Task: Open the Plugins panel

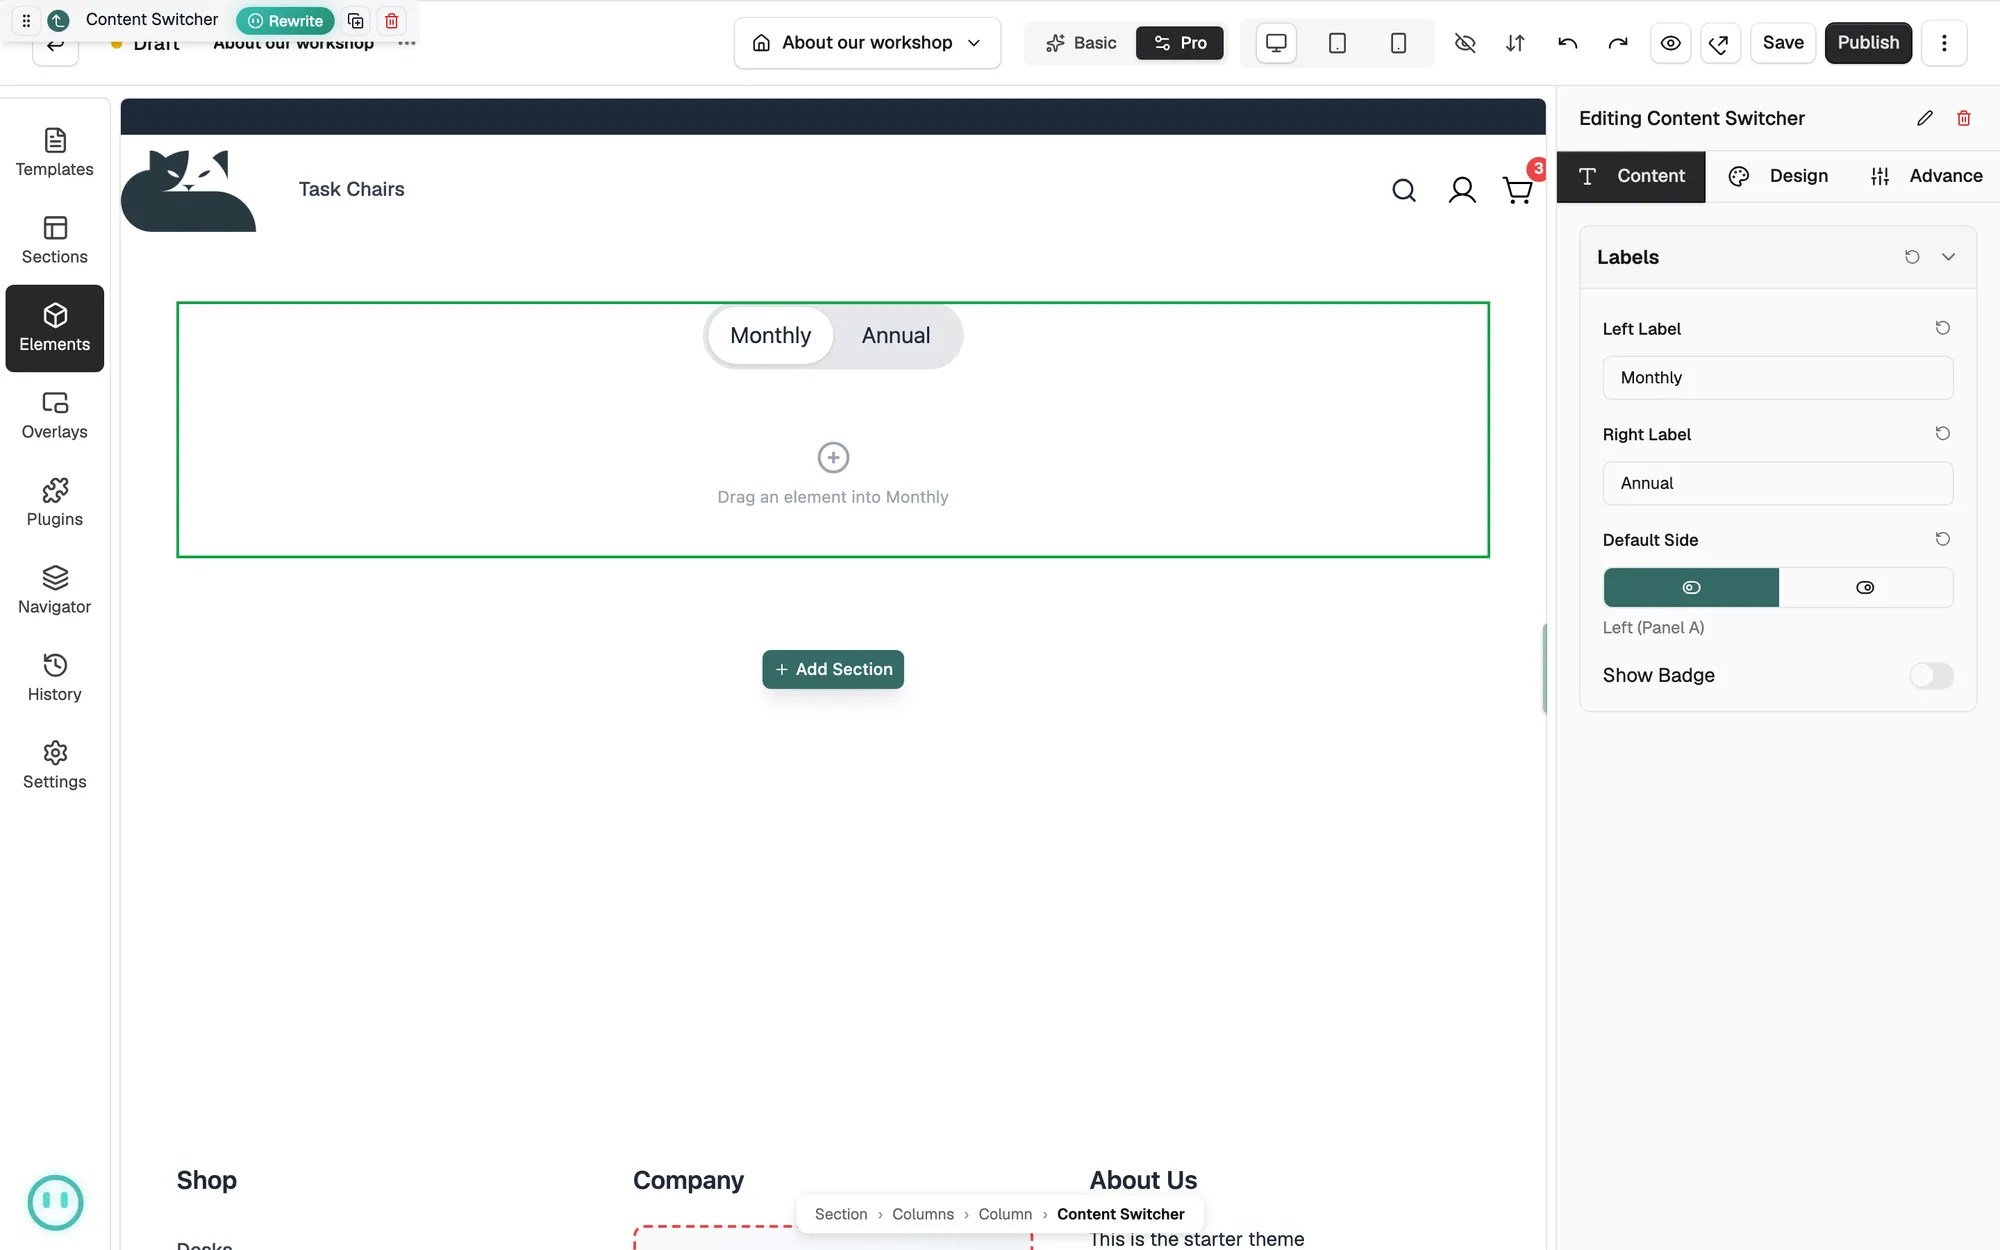Action: point(55,503)
